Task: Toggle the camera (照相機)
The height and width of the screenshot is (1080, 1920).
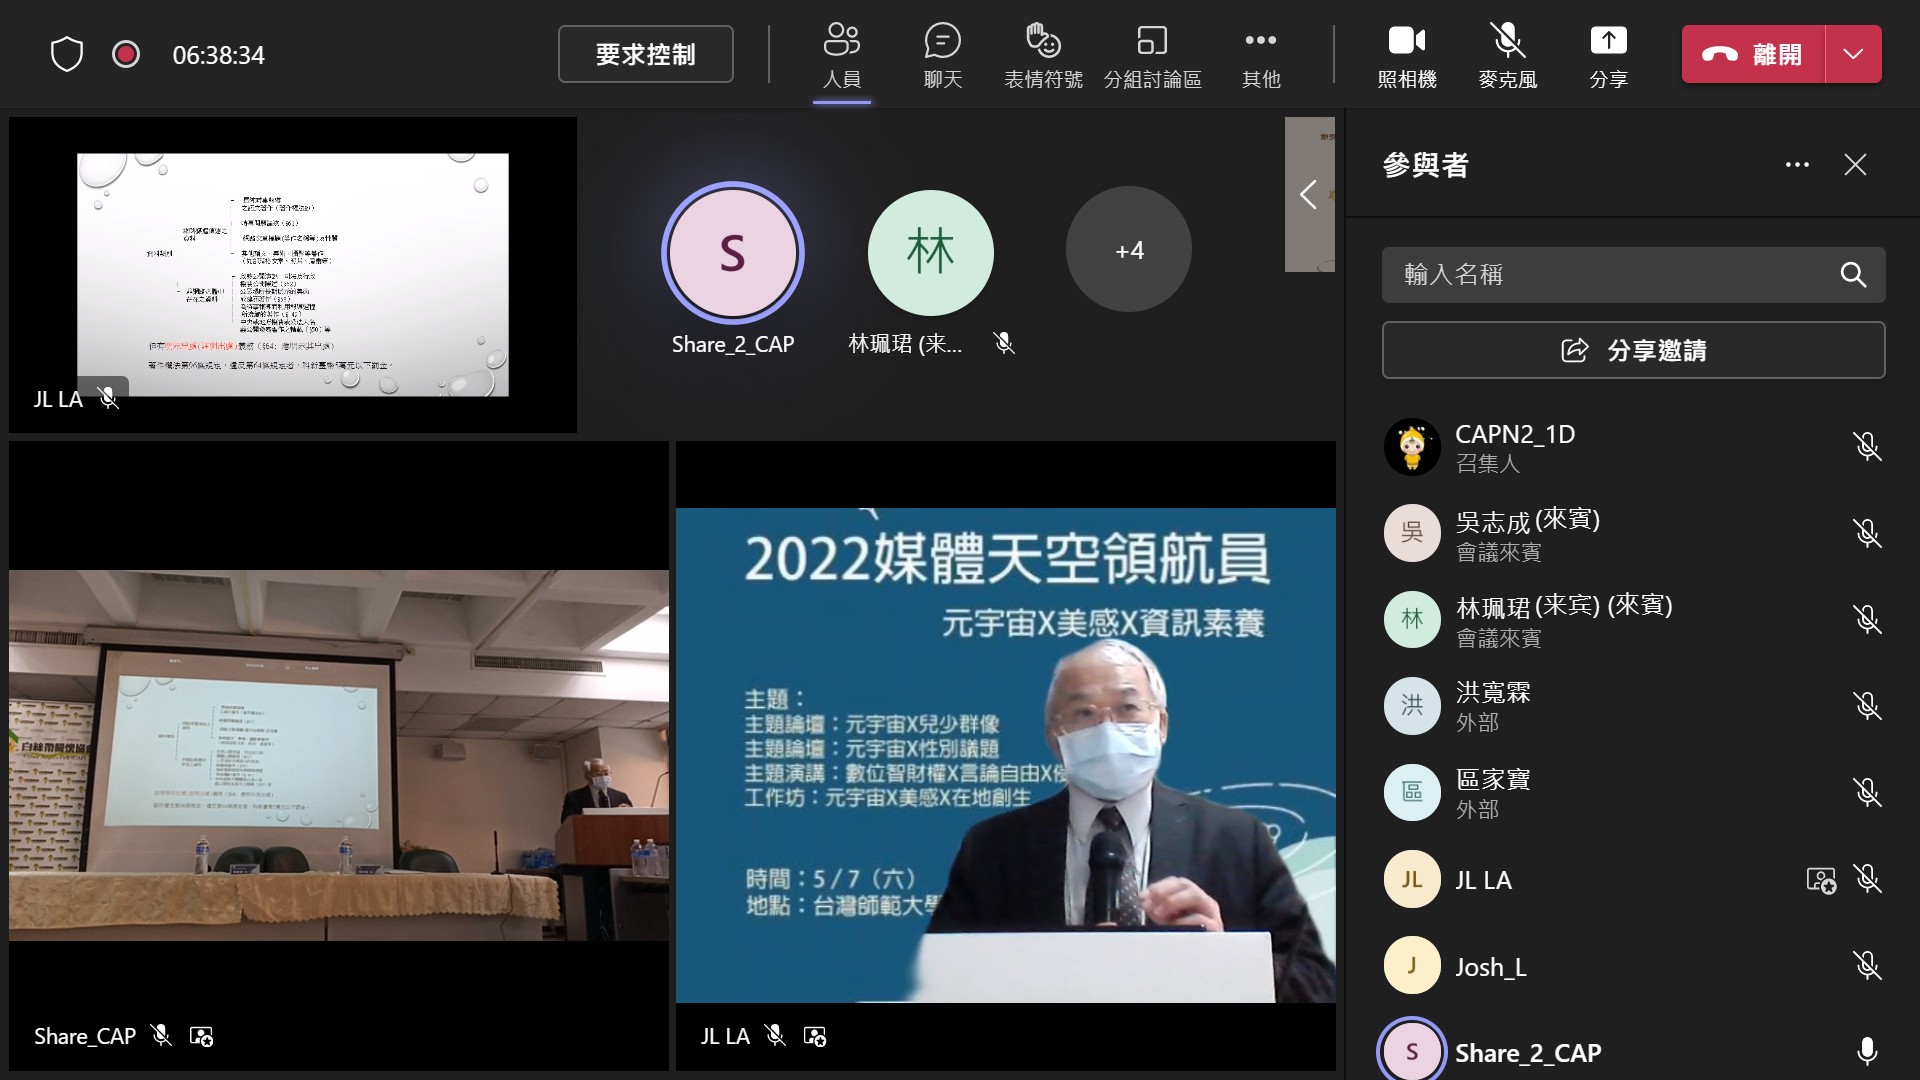Action: click(x=1407, y=55)
